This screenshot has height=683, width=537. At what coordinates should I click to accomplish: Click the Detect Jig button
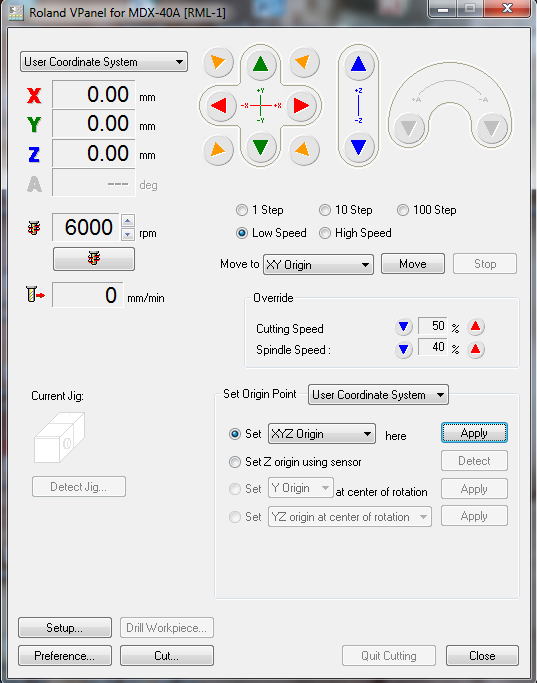(x=79, y=487)
